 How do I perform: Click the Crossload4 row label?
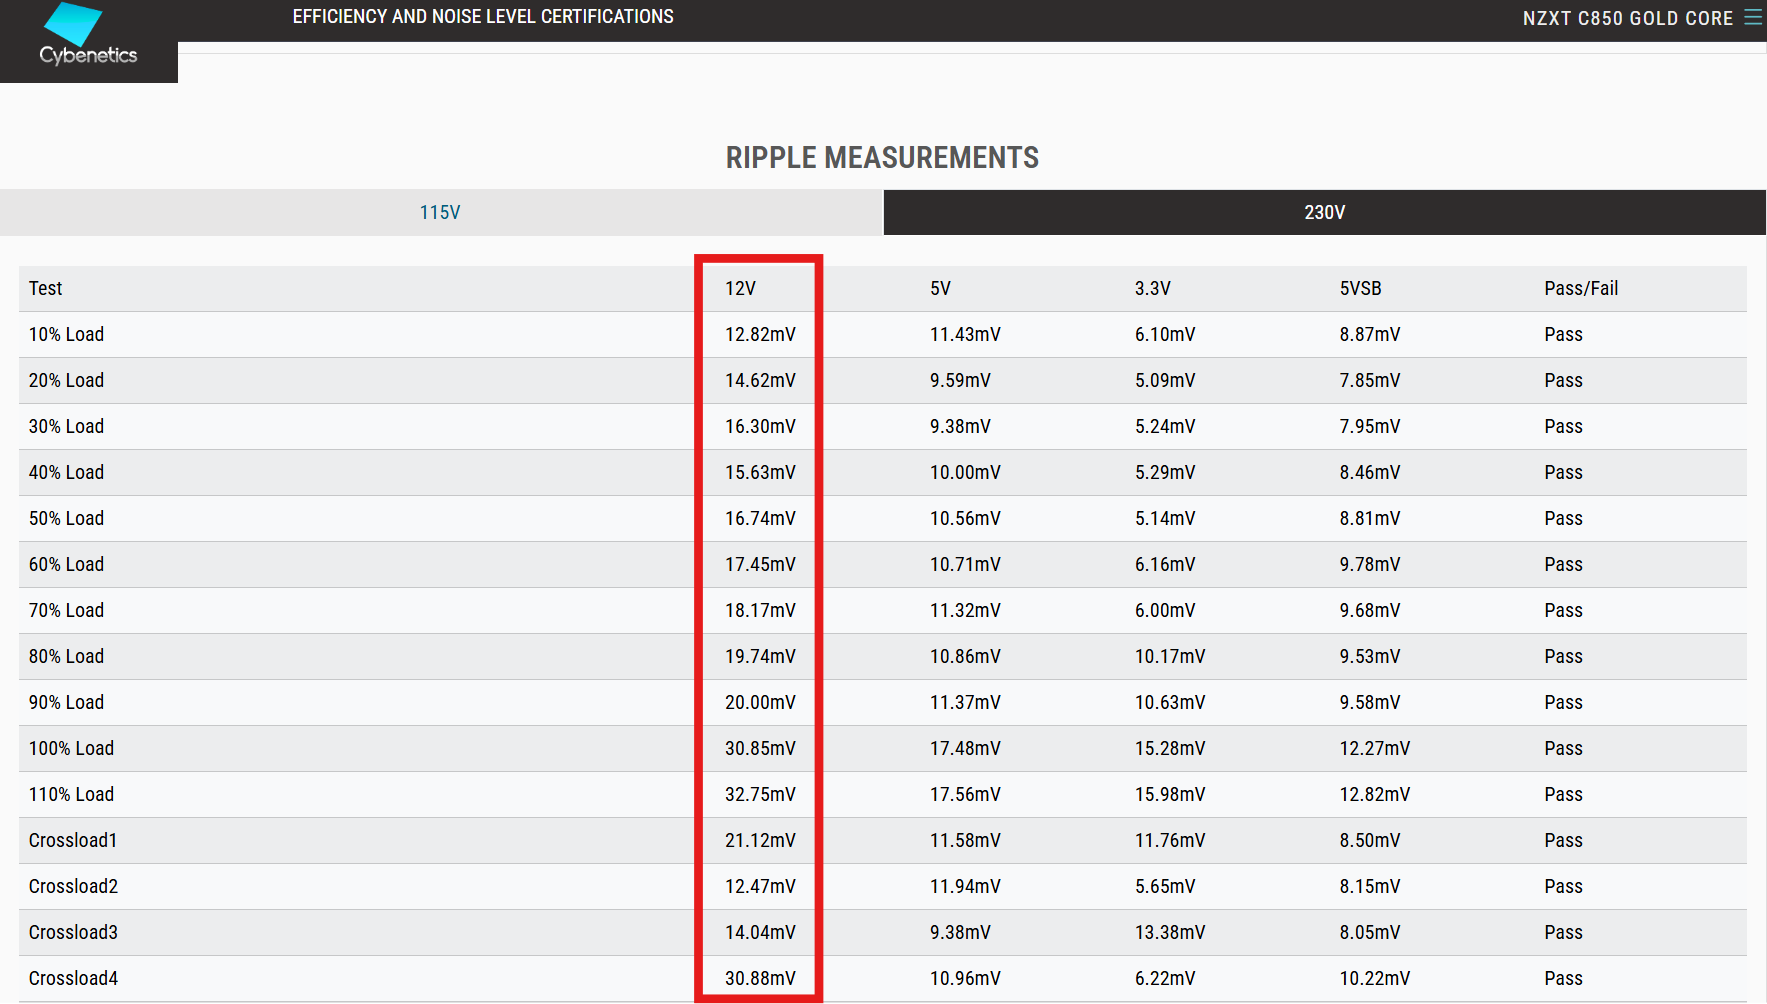[73, 978]
